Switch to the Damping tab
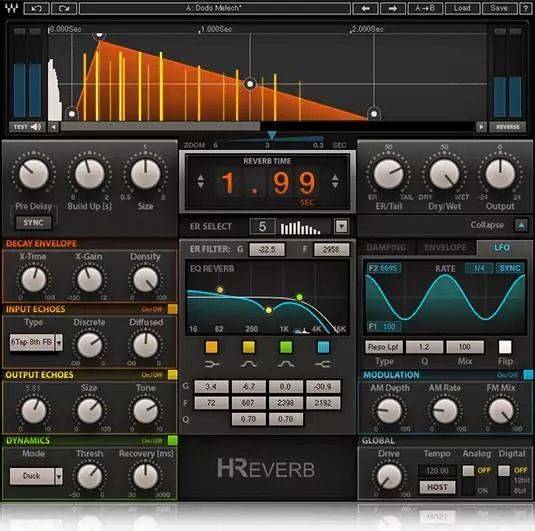Screen dimensions: 535x531 click(x=386, y=247)
